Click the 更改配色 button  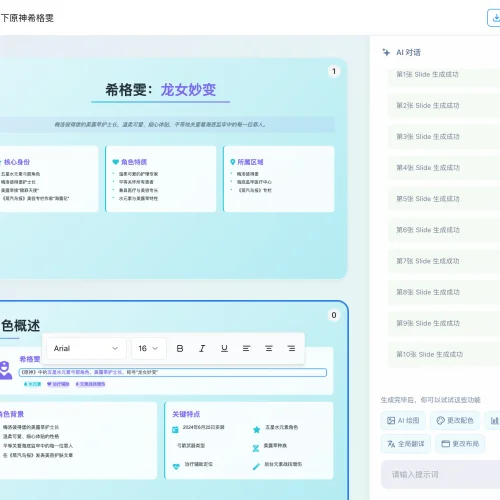(455, 421)
